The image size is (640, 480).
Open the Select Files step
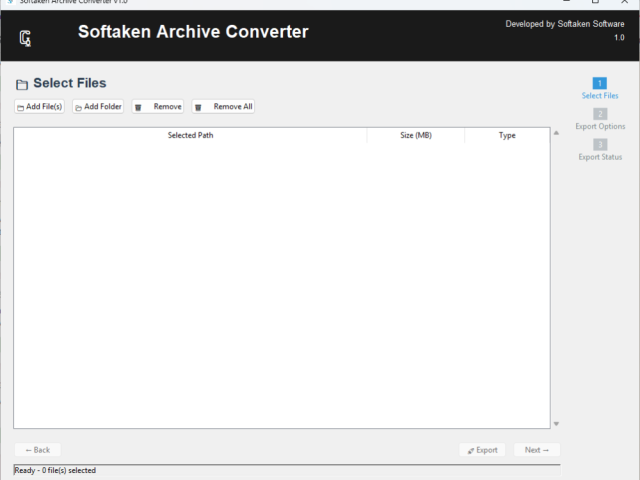(x=600, y=96)
